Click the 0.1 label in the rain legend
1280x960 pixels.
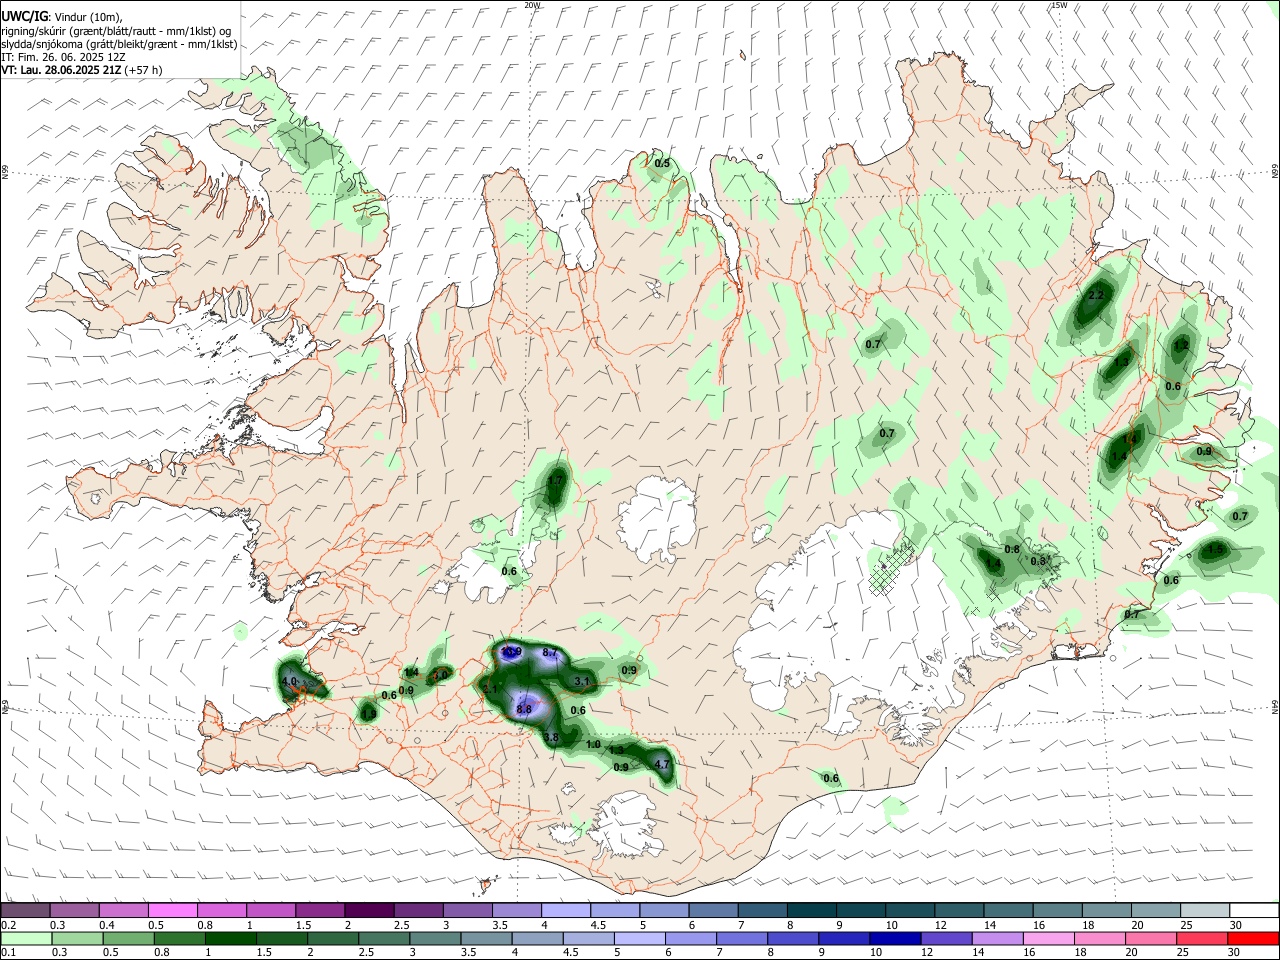pyautogui.click(x=8, y=953)
